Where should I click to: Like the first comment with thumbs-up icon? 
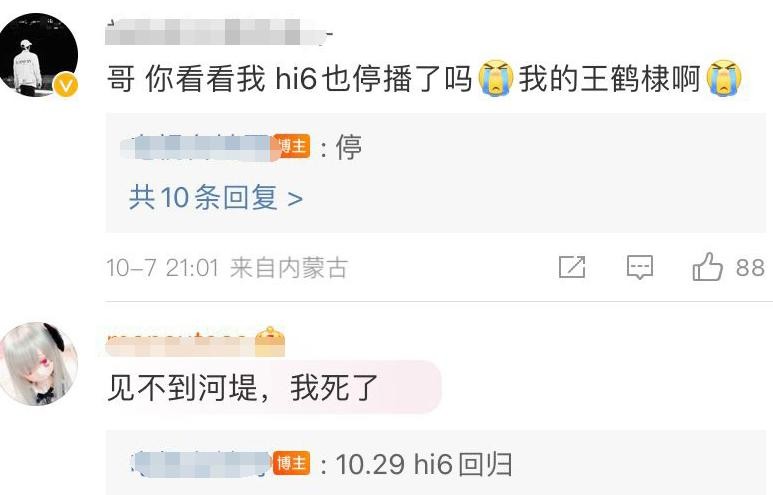click(707, 267)
